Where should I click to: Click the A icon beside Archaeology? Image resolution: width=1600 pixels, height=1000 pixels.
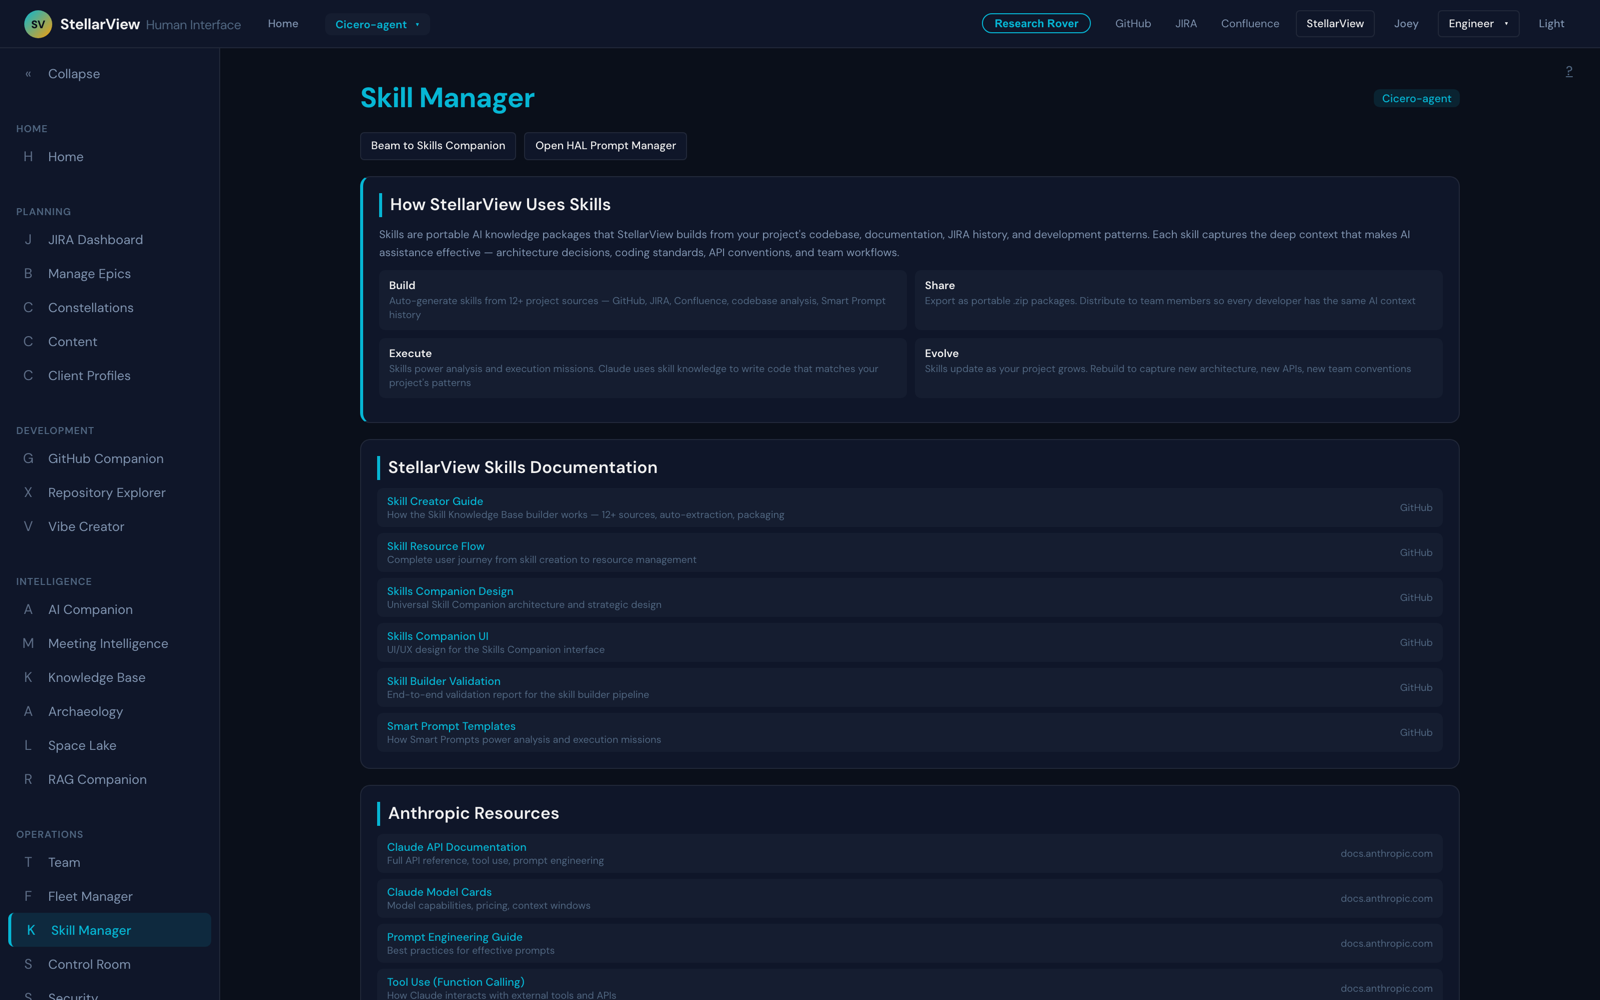coord(28,712)
